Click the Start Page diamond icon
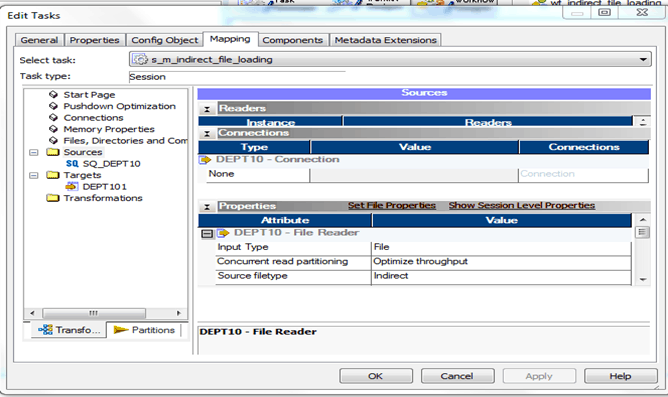Viewport: 668px width, 397px height. (x=53, y=94)
